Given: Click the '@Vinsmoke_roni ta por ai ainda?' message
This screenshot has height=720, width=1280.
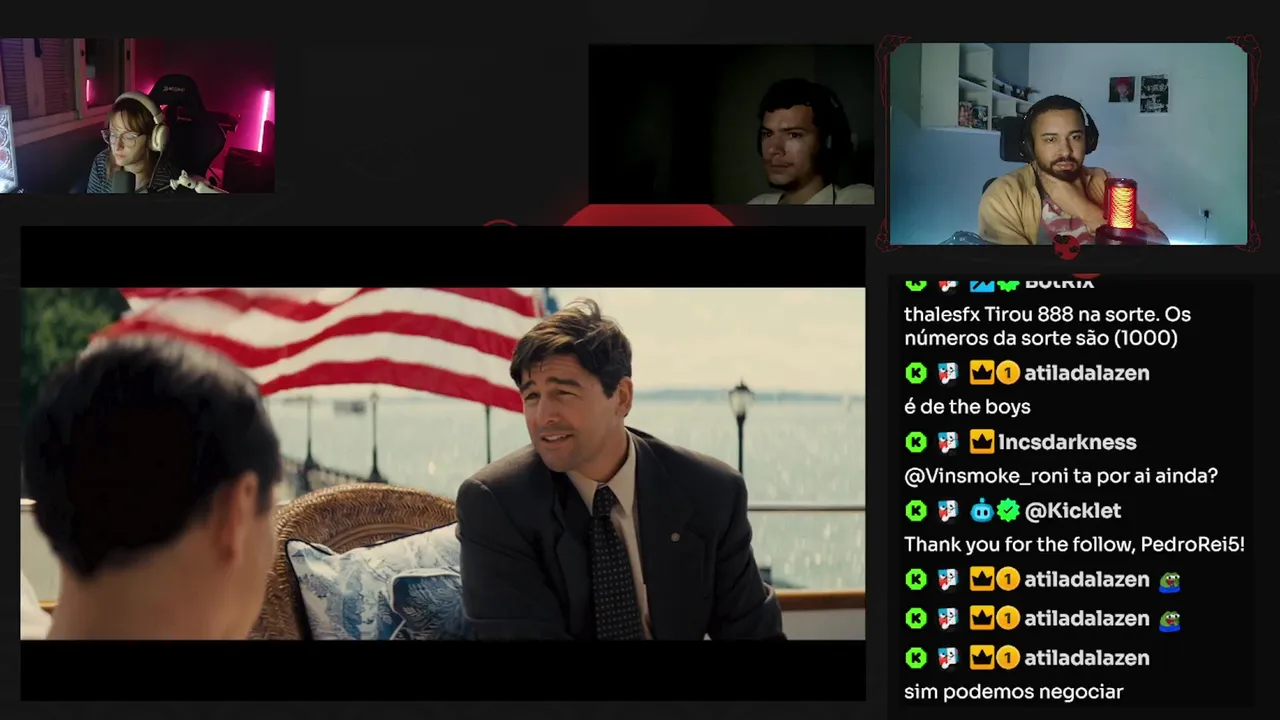Looking at the screenshot, I should coord(1061,476).
